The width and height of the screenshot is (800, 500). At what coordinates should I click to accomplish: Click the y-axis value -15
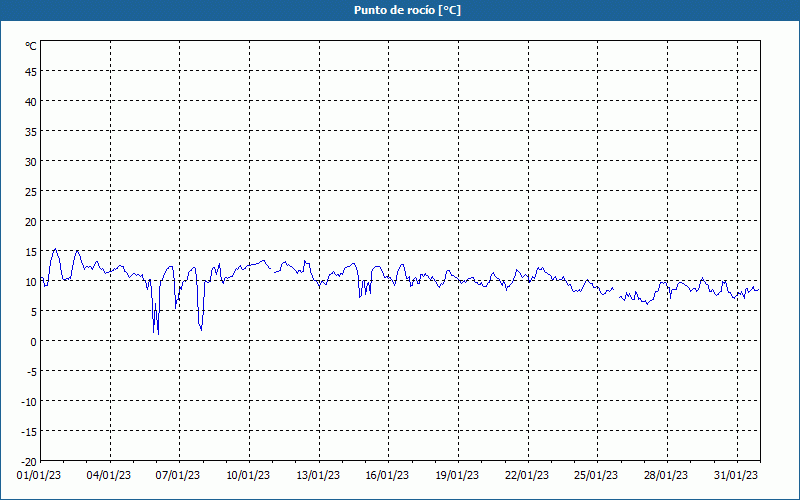coord(29,432)
